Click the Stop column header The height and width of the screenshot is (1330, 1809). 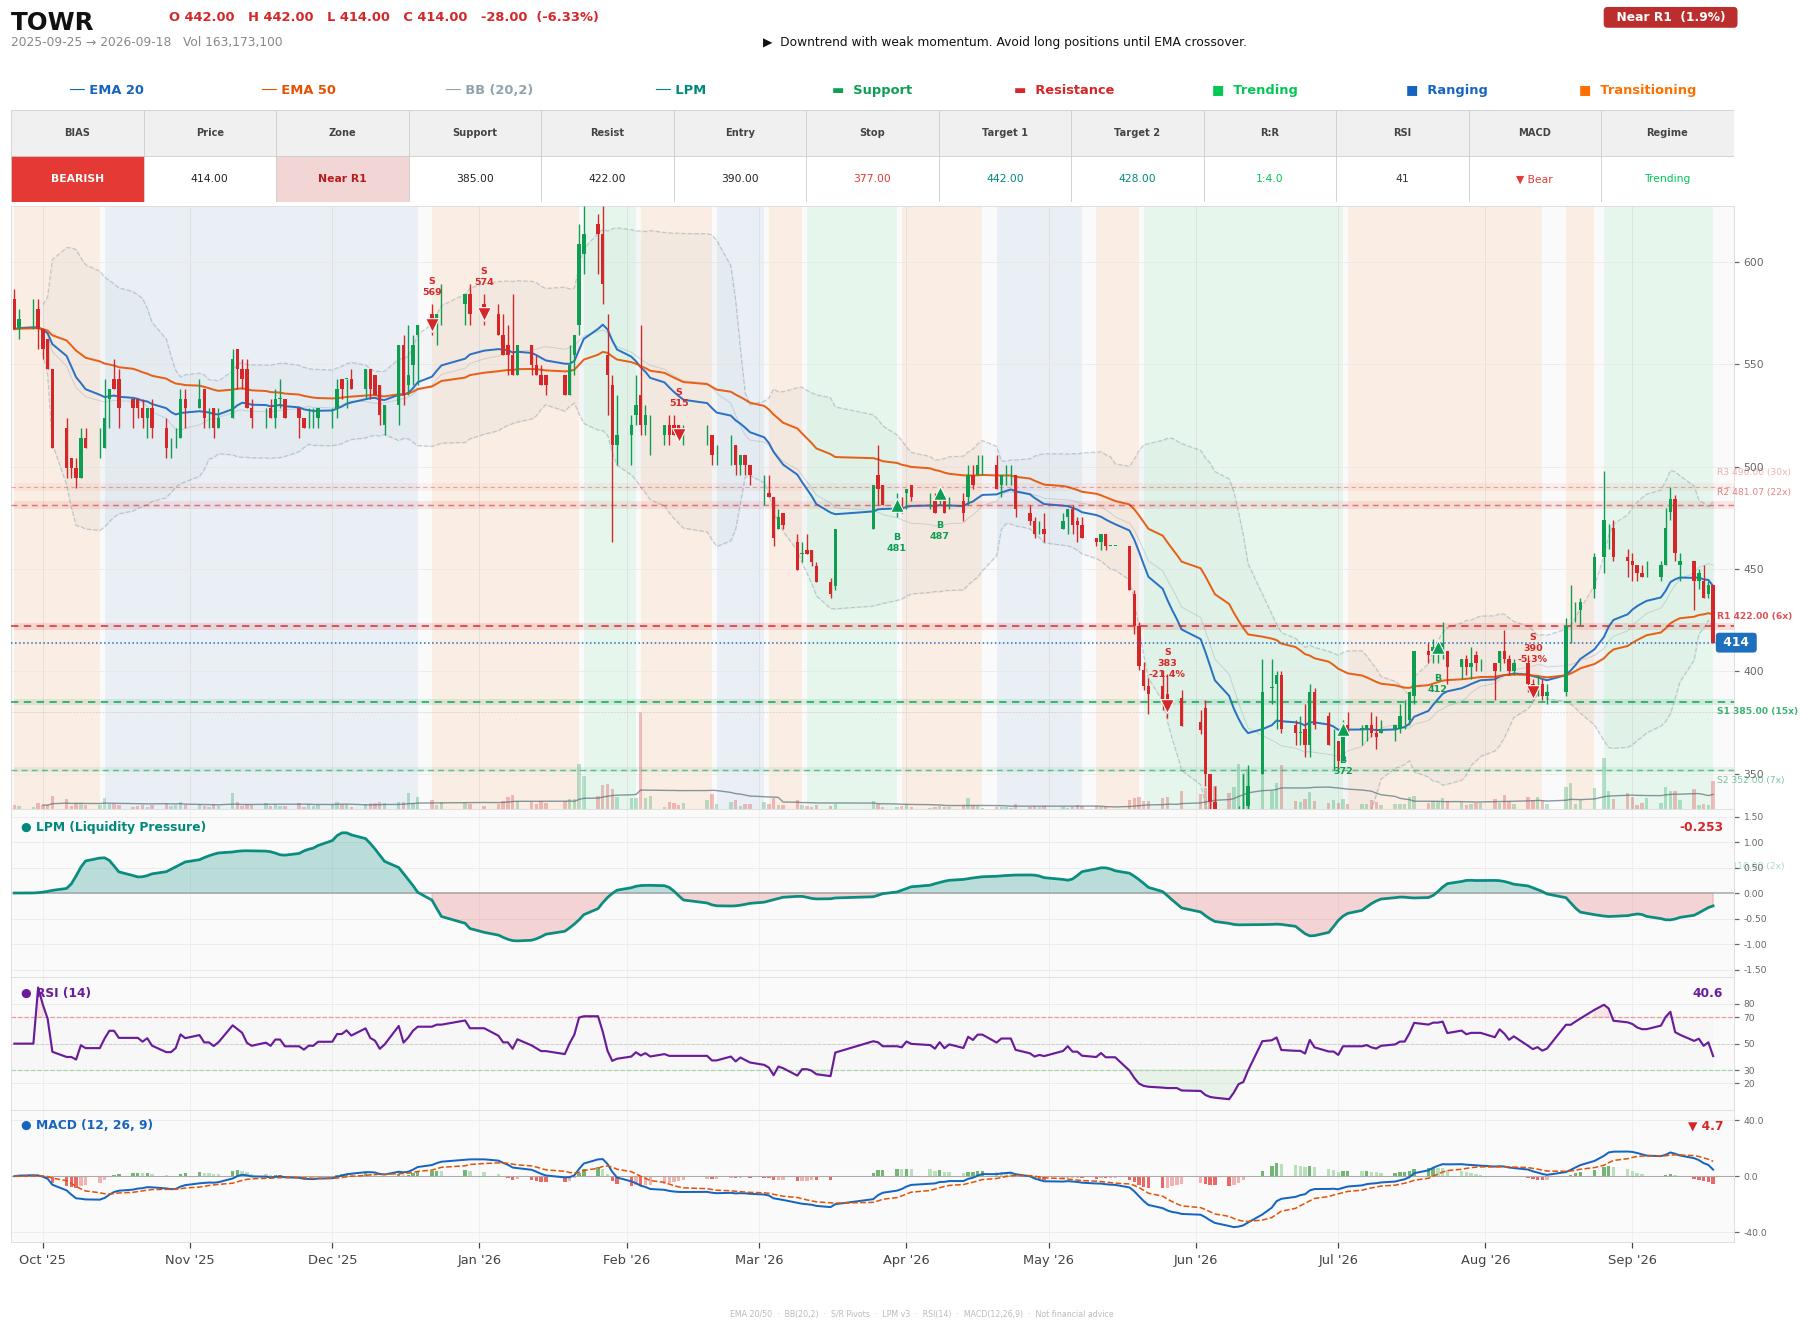click(872, 133)
